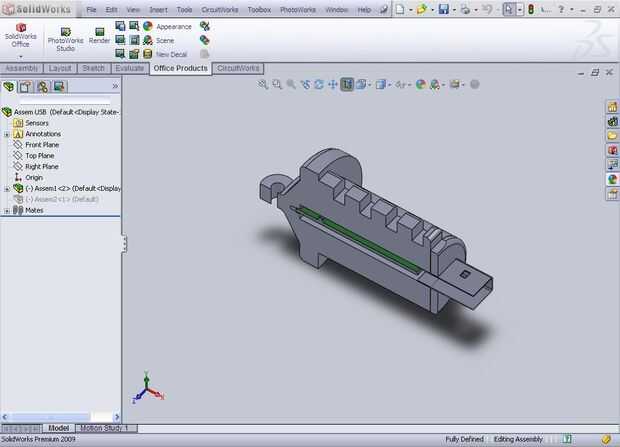Viewport: 620px width, 447px height.
Task: Open the ConfigurationManager tab
Action: pos(42,86)
